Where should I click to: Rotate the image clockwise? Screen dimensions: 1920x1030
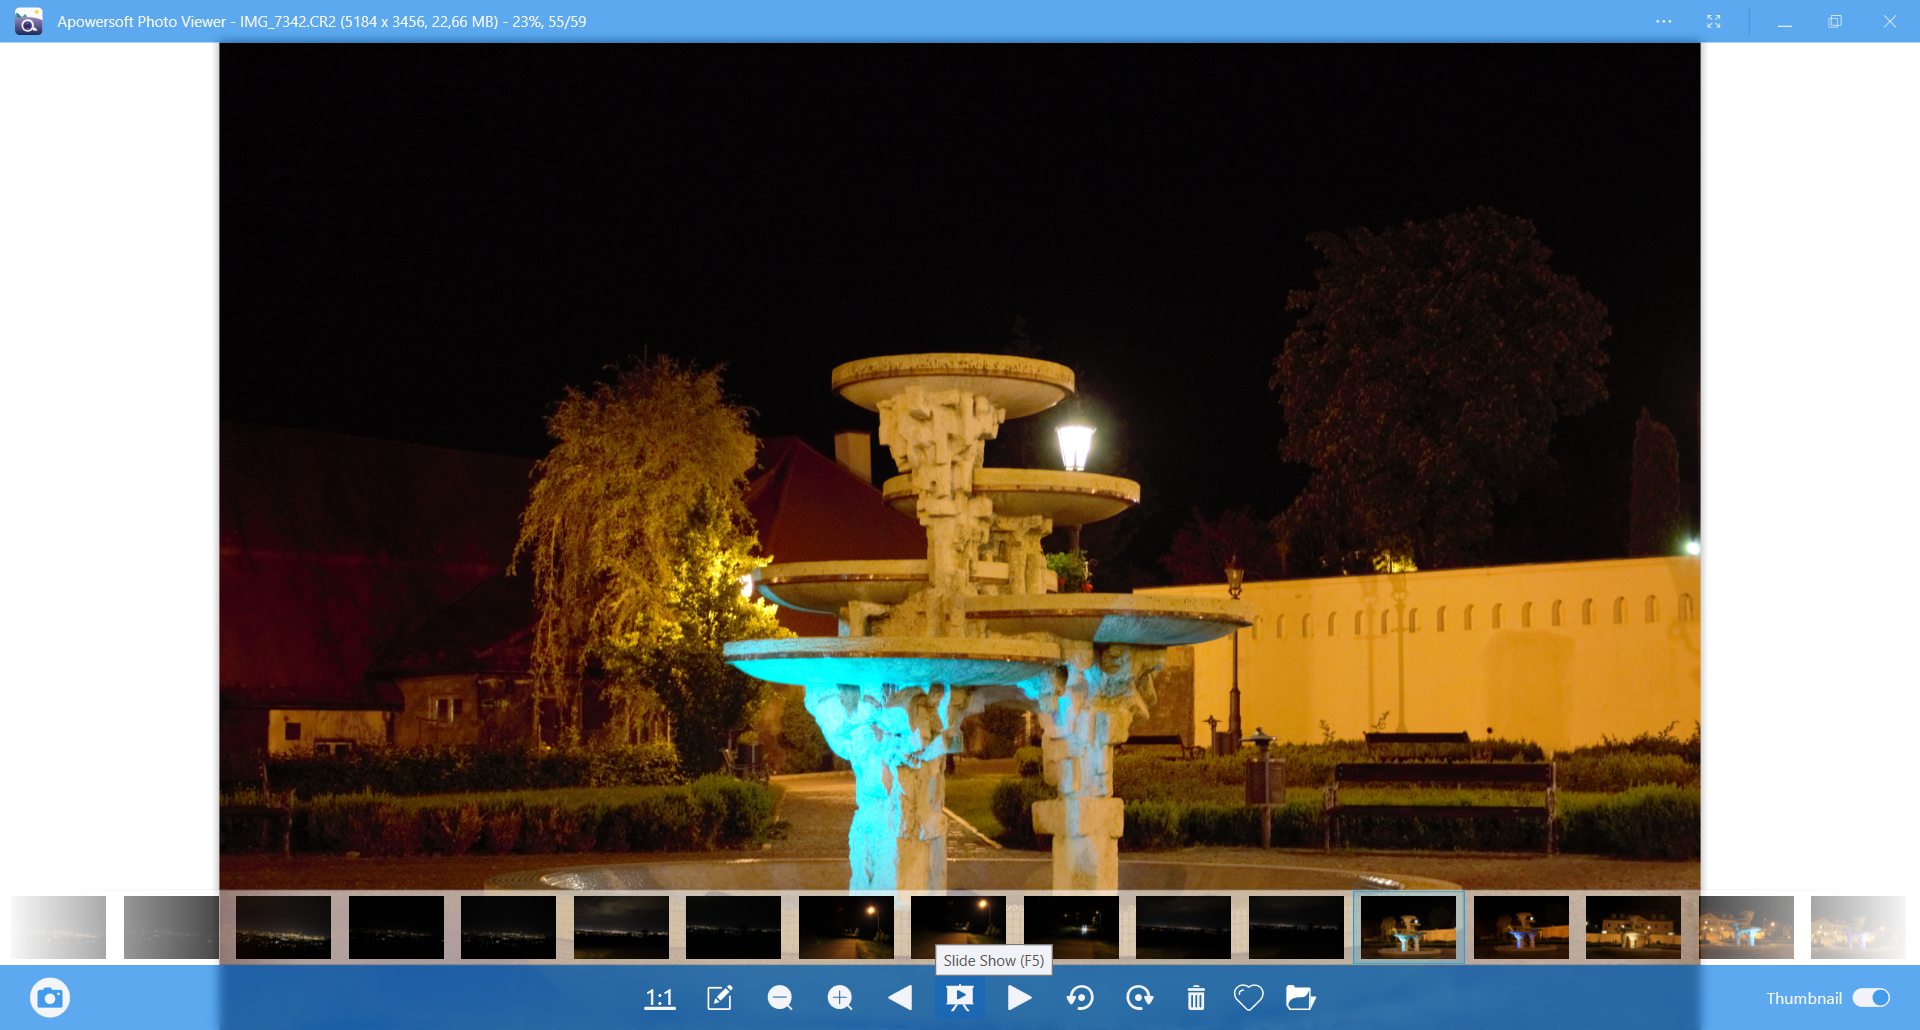pyautogui.click(x=1140, y=997)
